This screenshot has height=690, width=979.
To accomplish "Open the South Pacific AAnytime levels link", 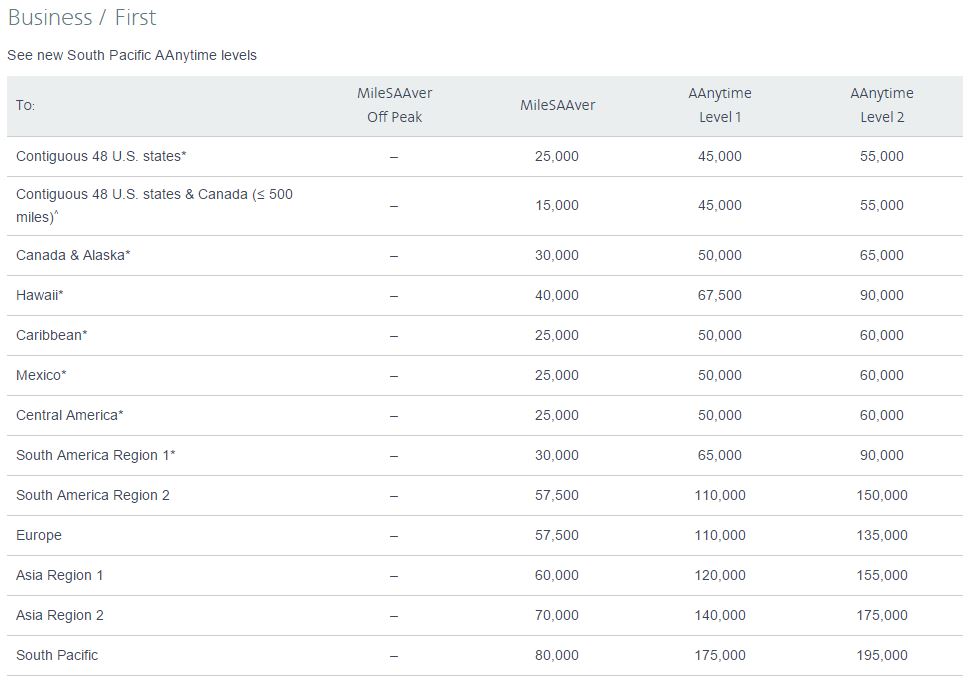I will [x=132, y=55].
